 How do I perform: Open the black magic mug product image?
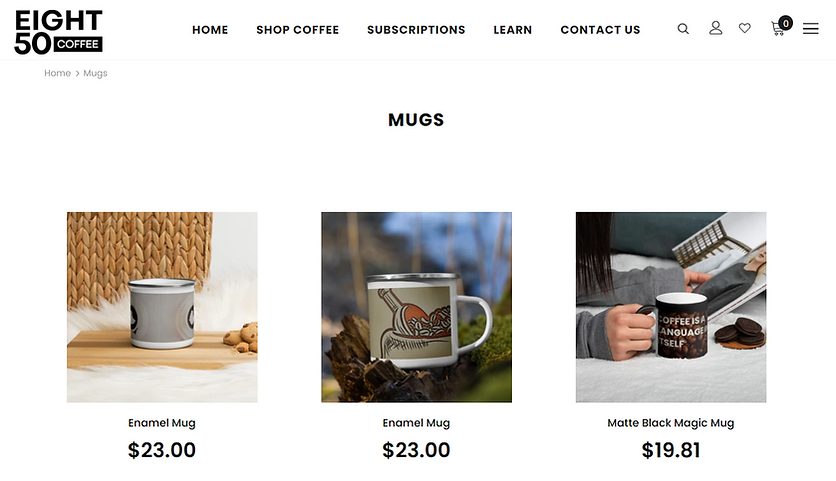pos(671,307)
